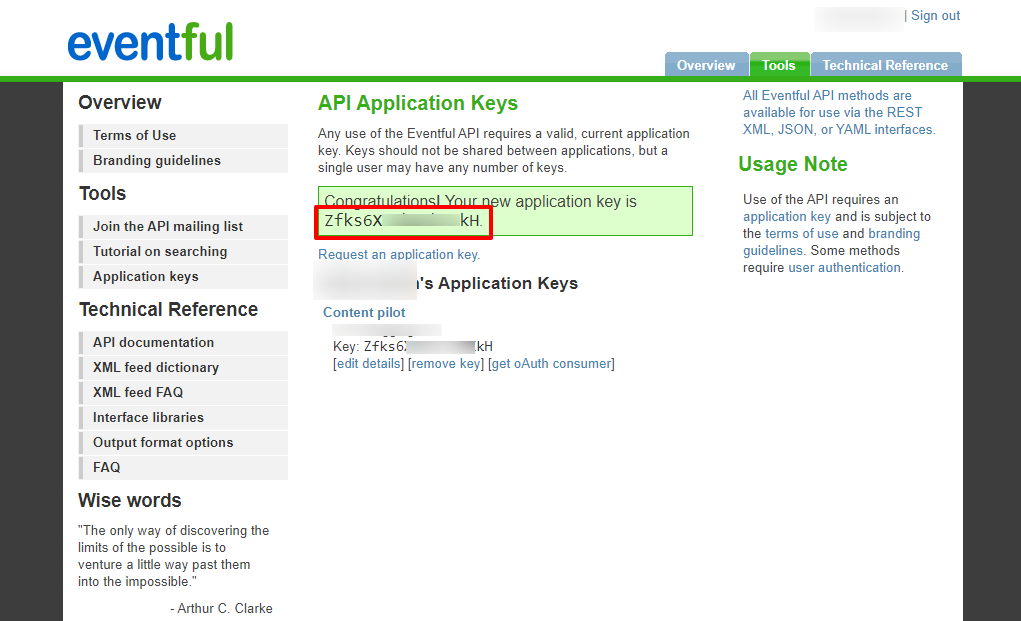
Task: Click the Tools sidebar heading
Action: [x=102, y=193]
